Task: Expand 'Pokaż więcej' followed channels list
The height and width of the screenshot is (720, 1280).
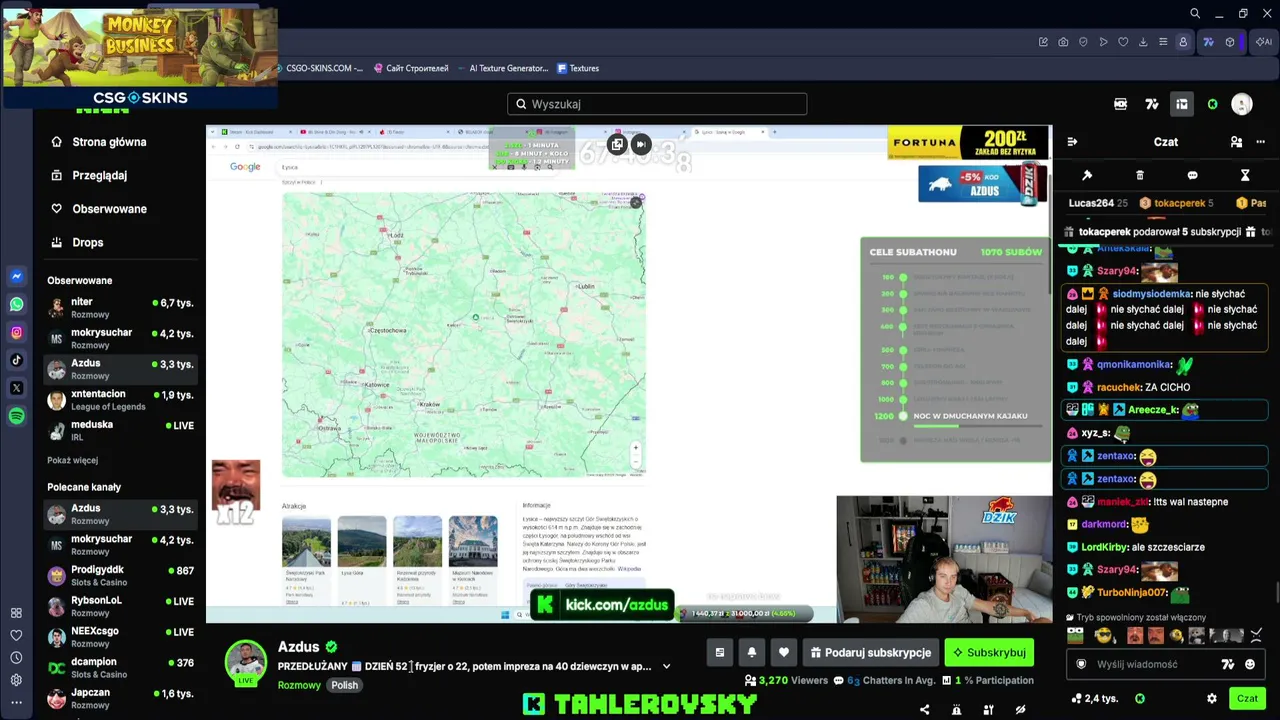Action: 72,460
